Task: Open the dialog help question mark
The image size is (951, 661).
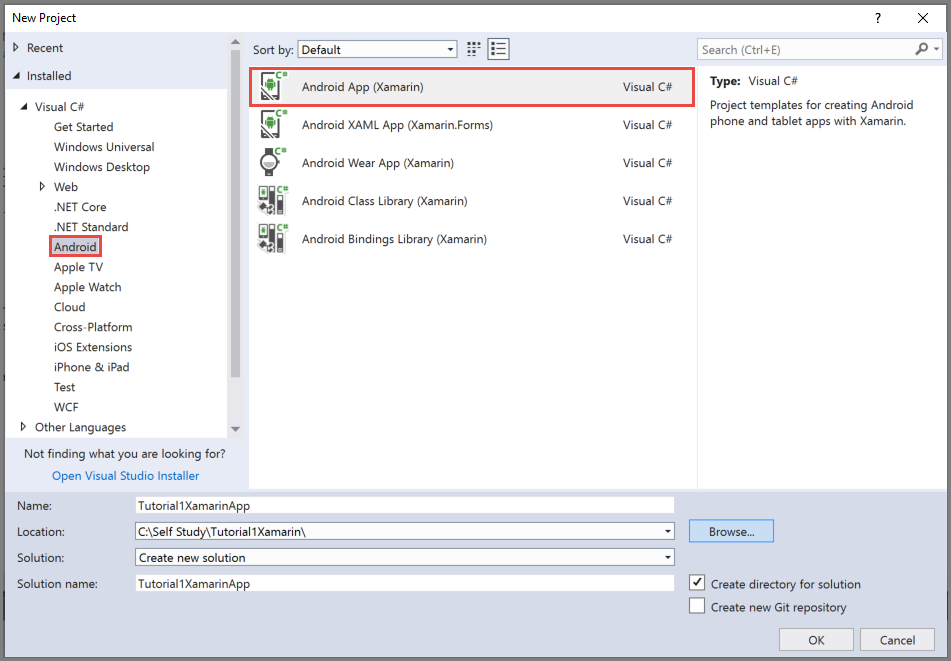Action: coord(878,18)
